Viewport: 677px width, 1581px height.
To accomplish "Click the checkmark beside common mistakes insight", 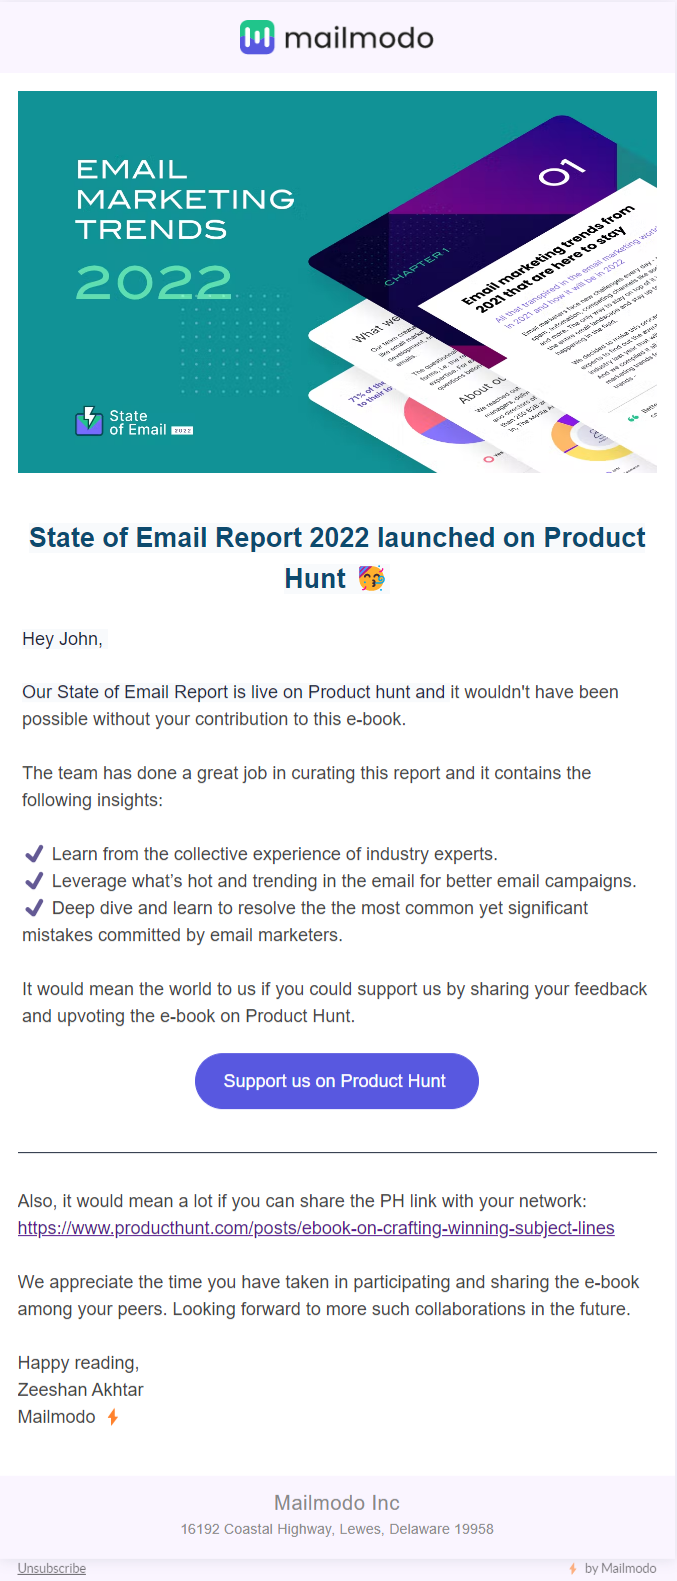I will pos(33,907).
